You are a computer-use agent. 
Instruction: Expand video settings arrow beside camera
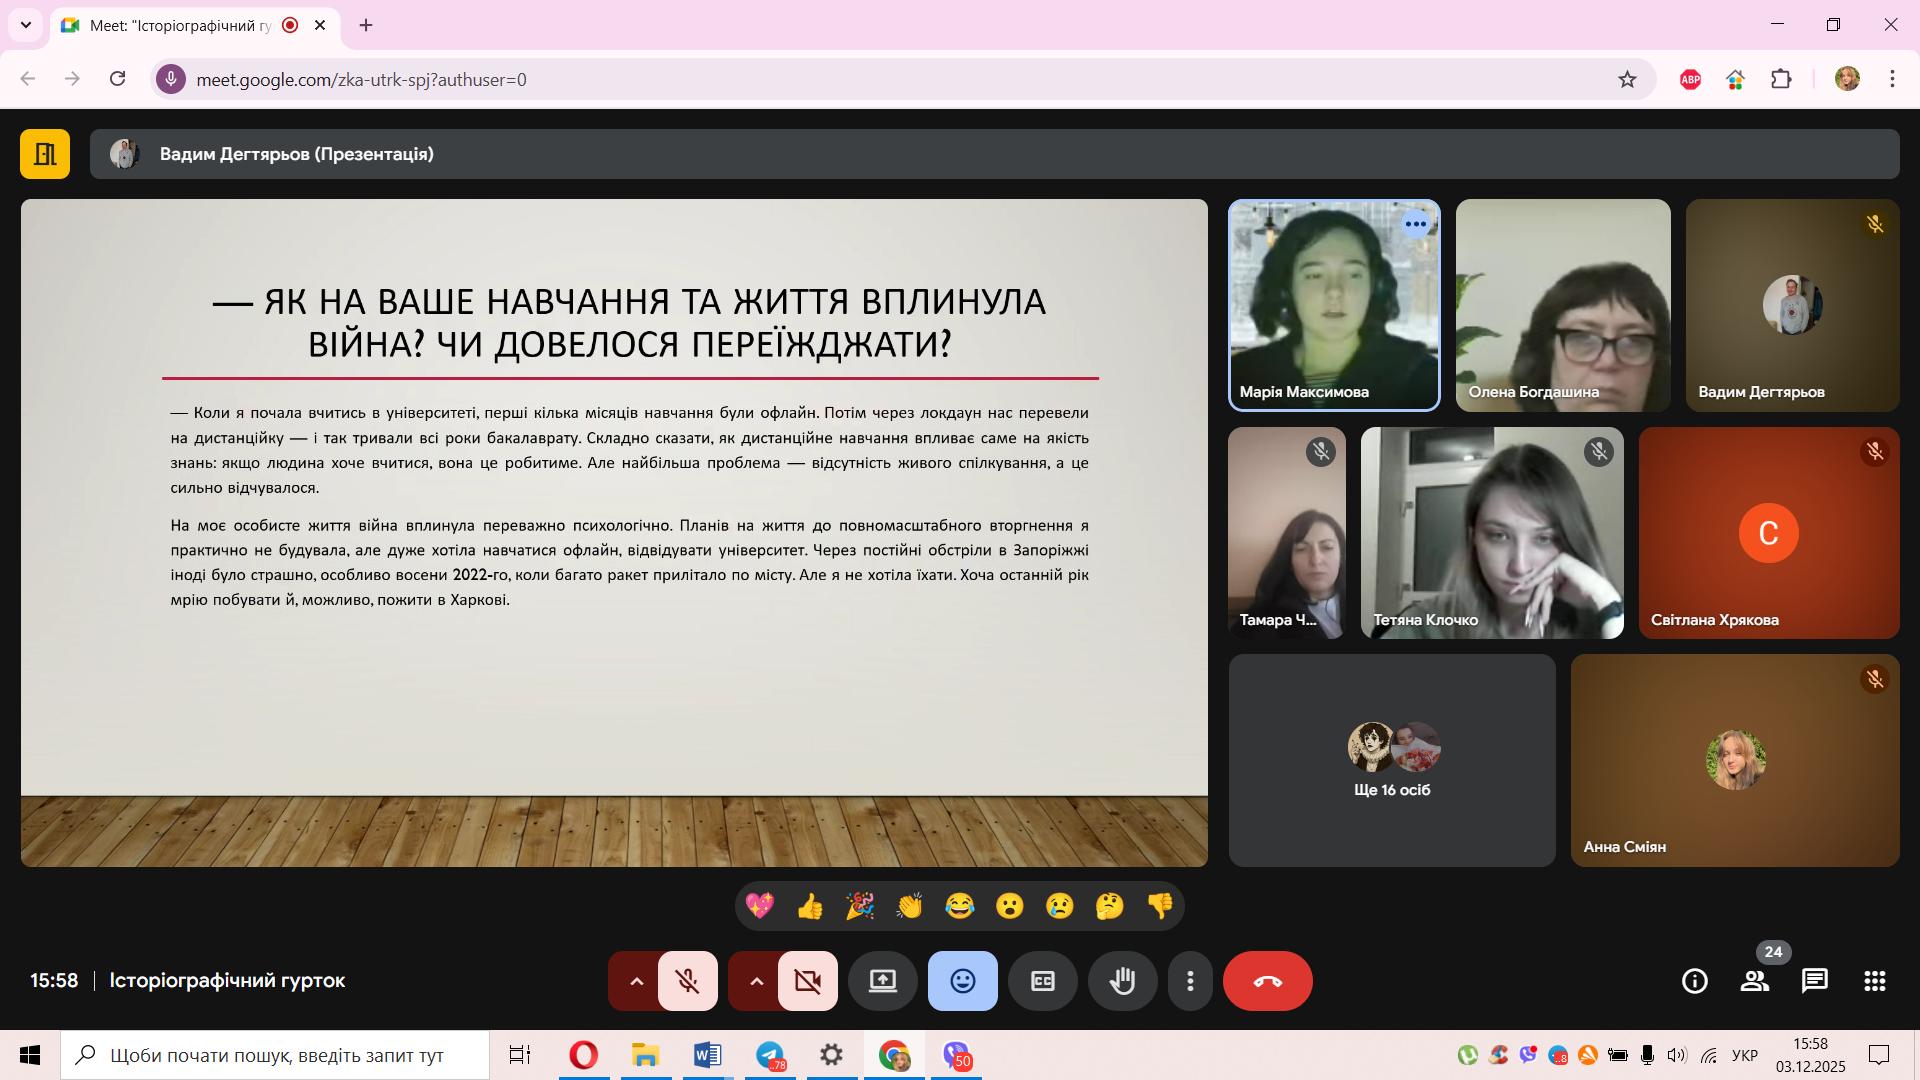pos(756,981)
